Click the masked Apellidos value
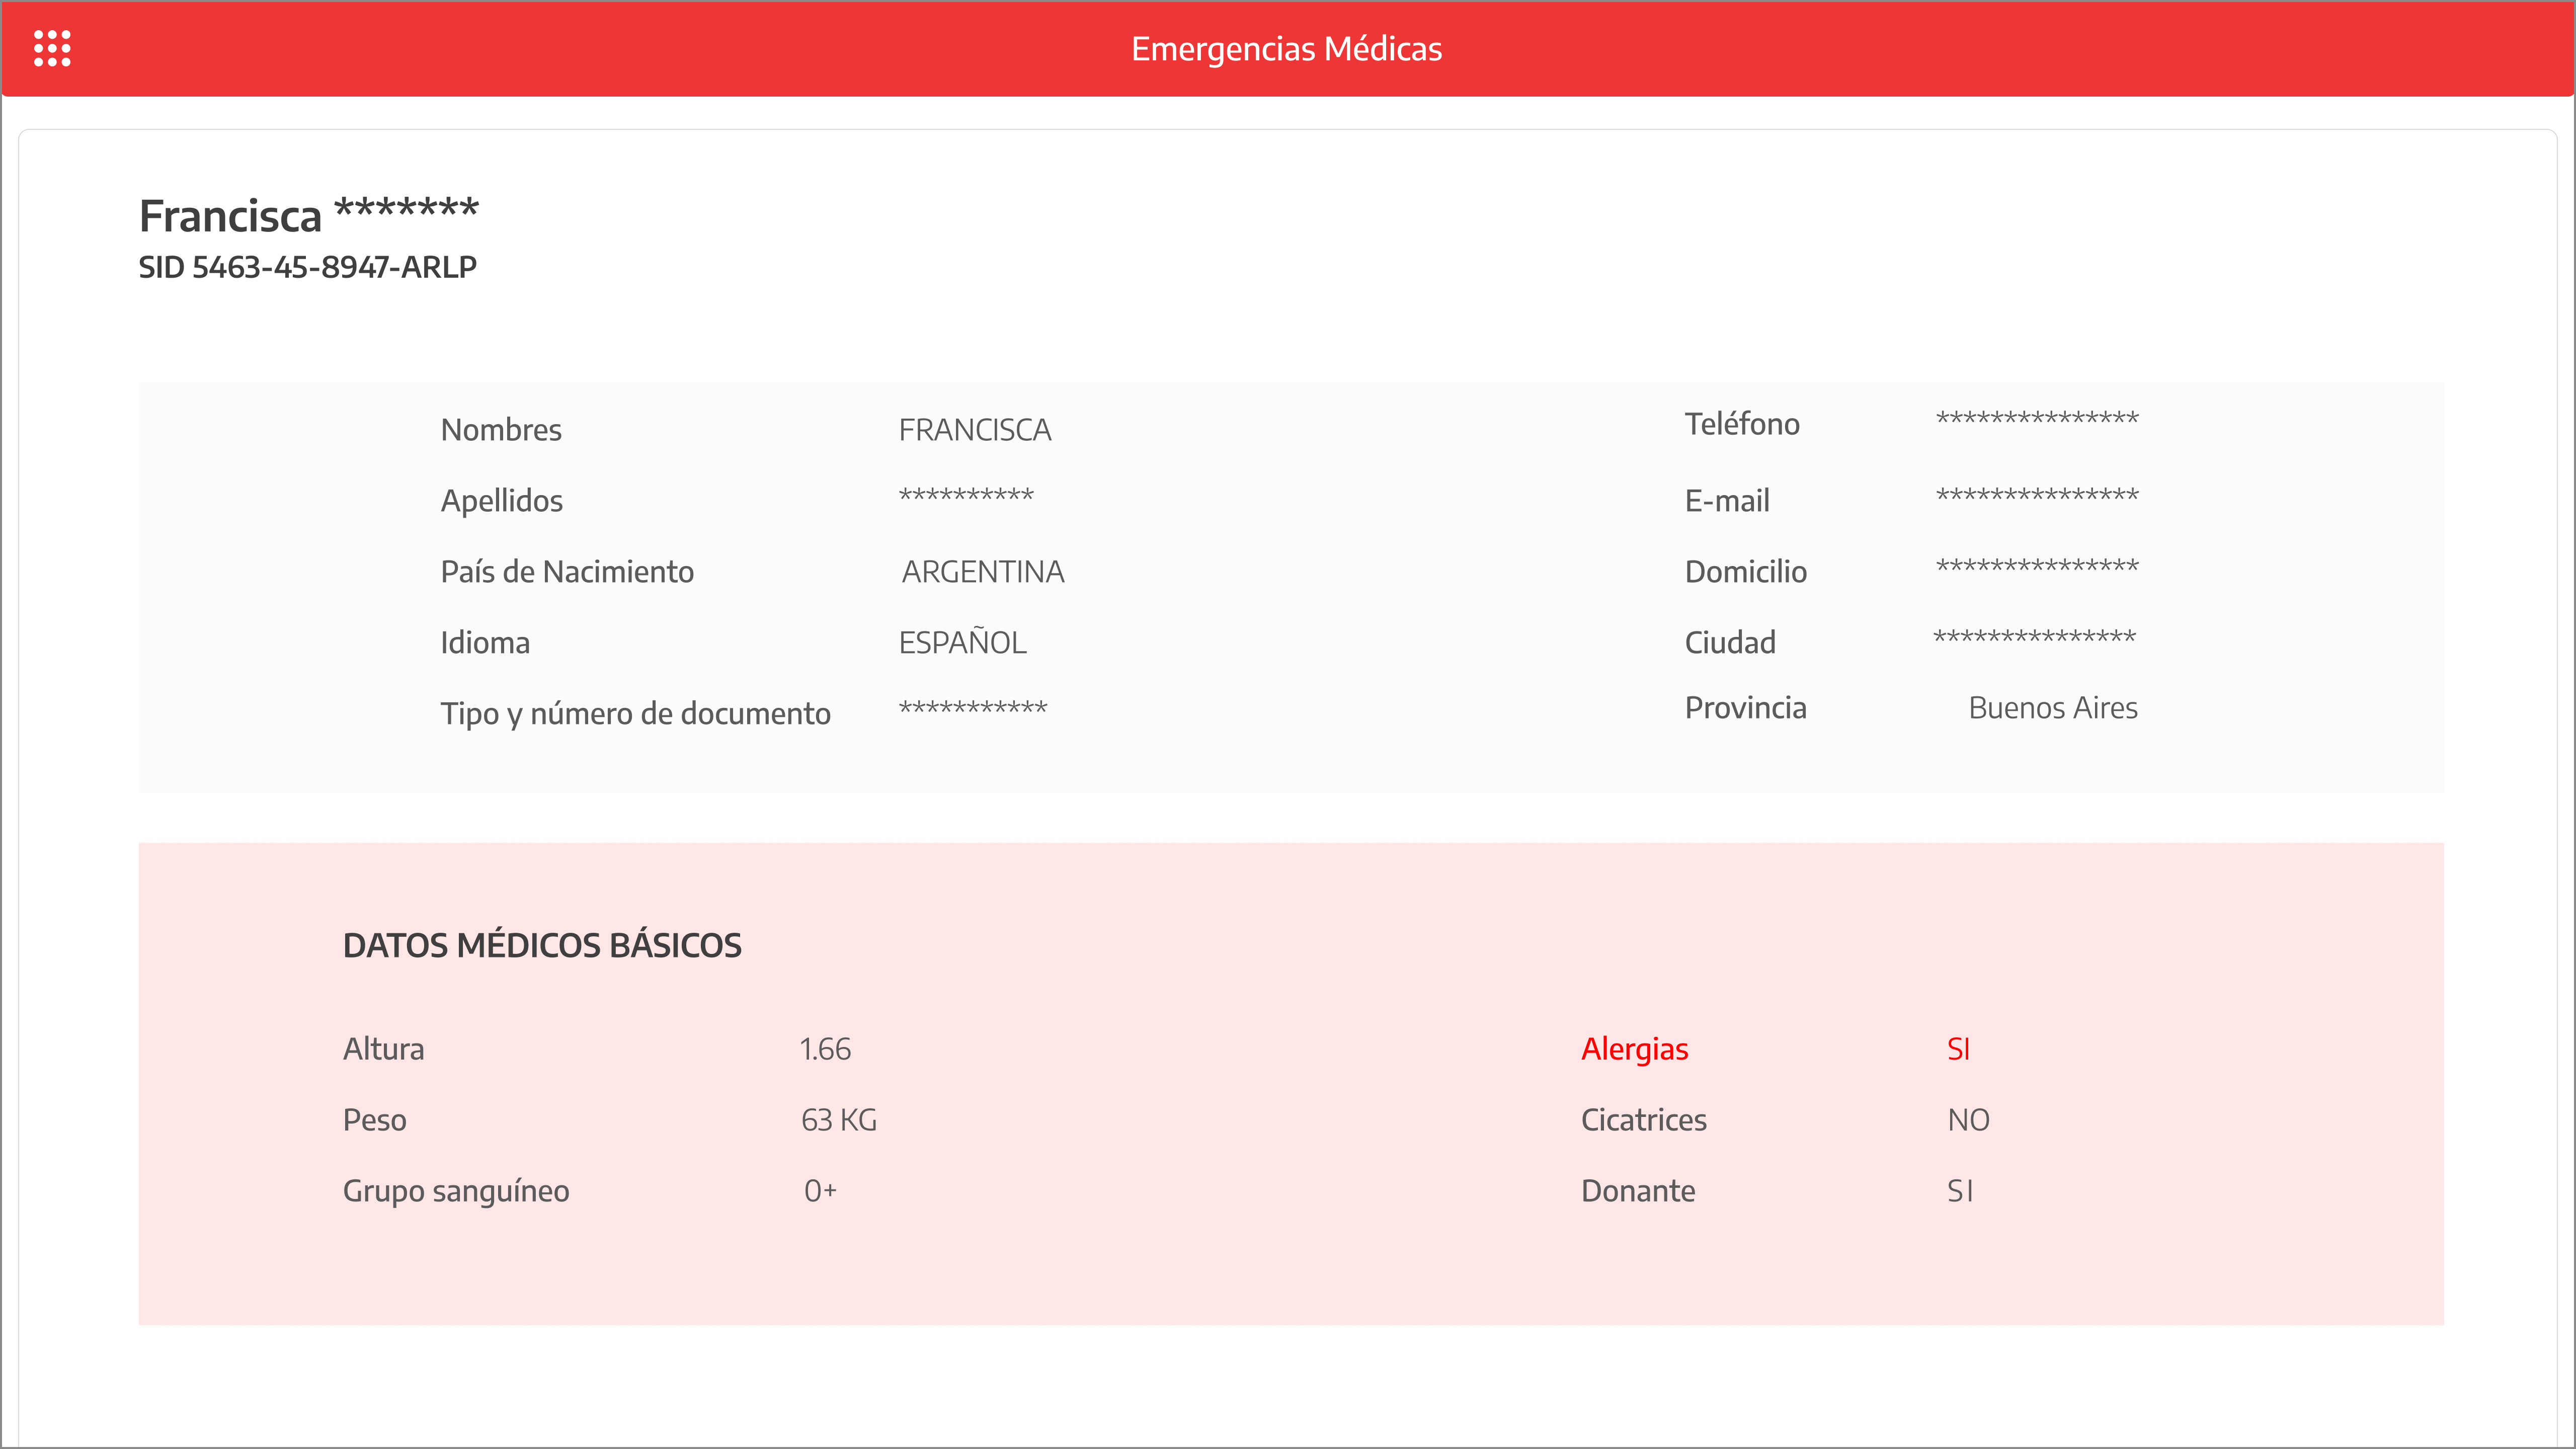 (x=965, y=497)
